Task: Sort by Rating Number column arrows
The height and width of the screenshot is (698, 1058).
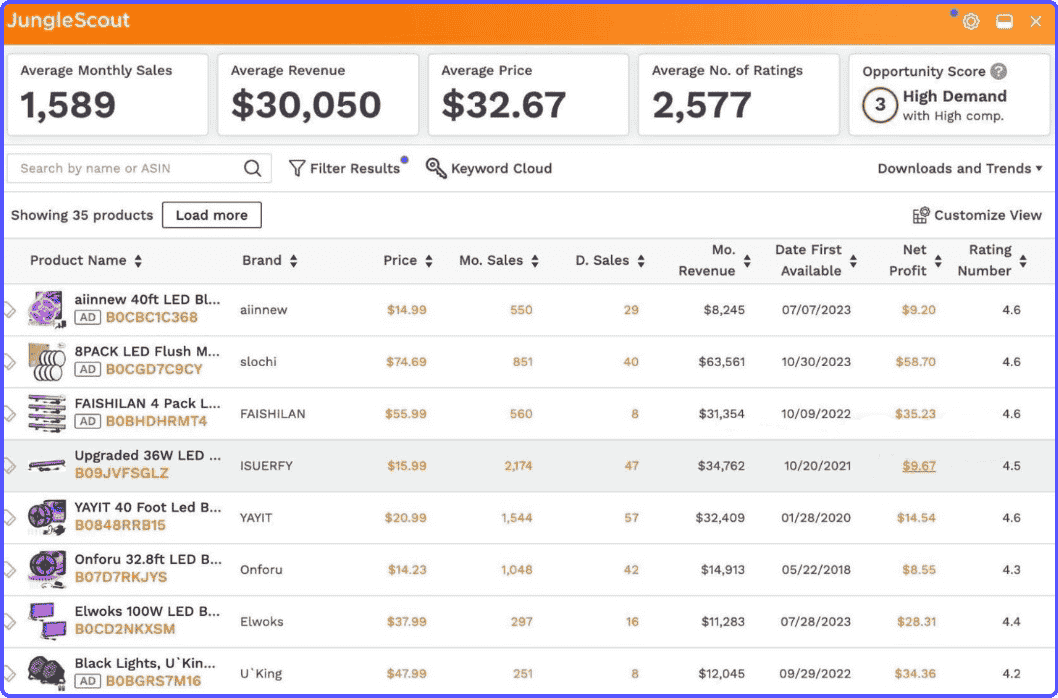Action: [1024, 261]
